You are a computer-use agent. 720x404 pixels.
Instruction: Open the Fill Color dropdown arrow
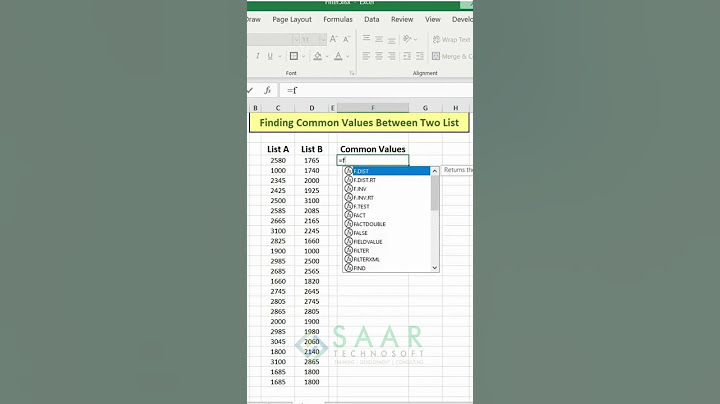[327, 56]
